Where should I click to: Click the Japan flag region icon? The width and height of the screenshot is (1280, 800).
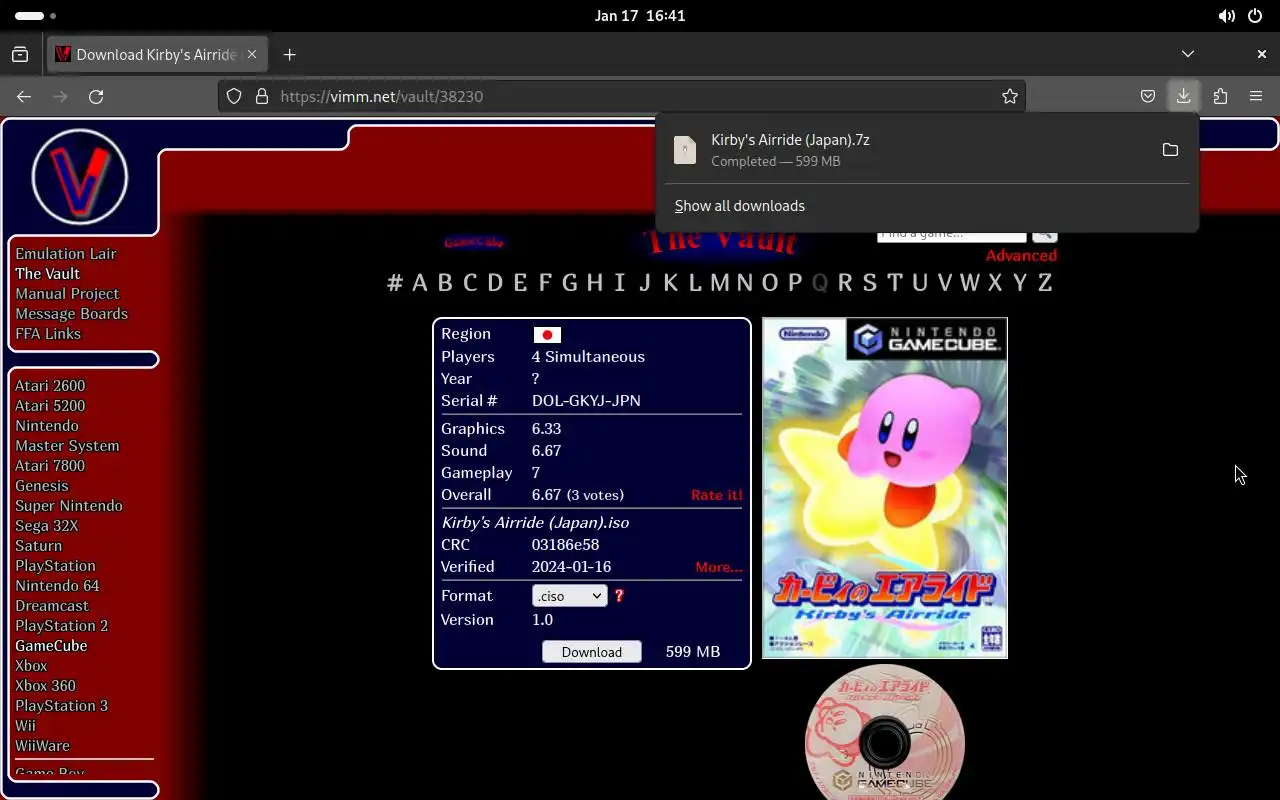coord(547,335)
